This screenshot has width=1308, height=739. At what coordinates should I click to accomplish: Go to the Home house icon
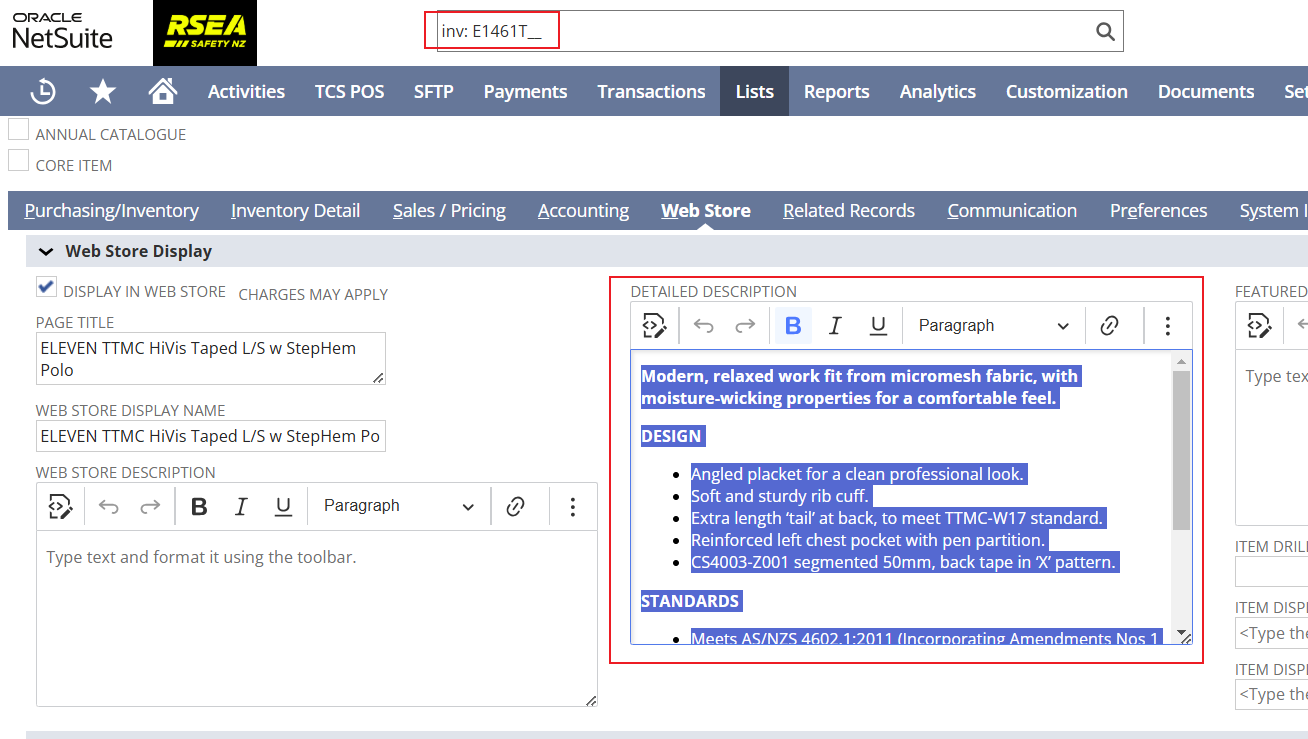163,91
